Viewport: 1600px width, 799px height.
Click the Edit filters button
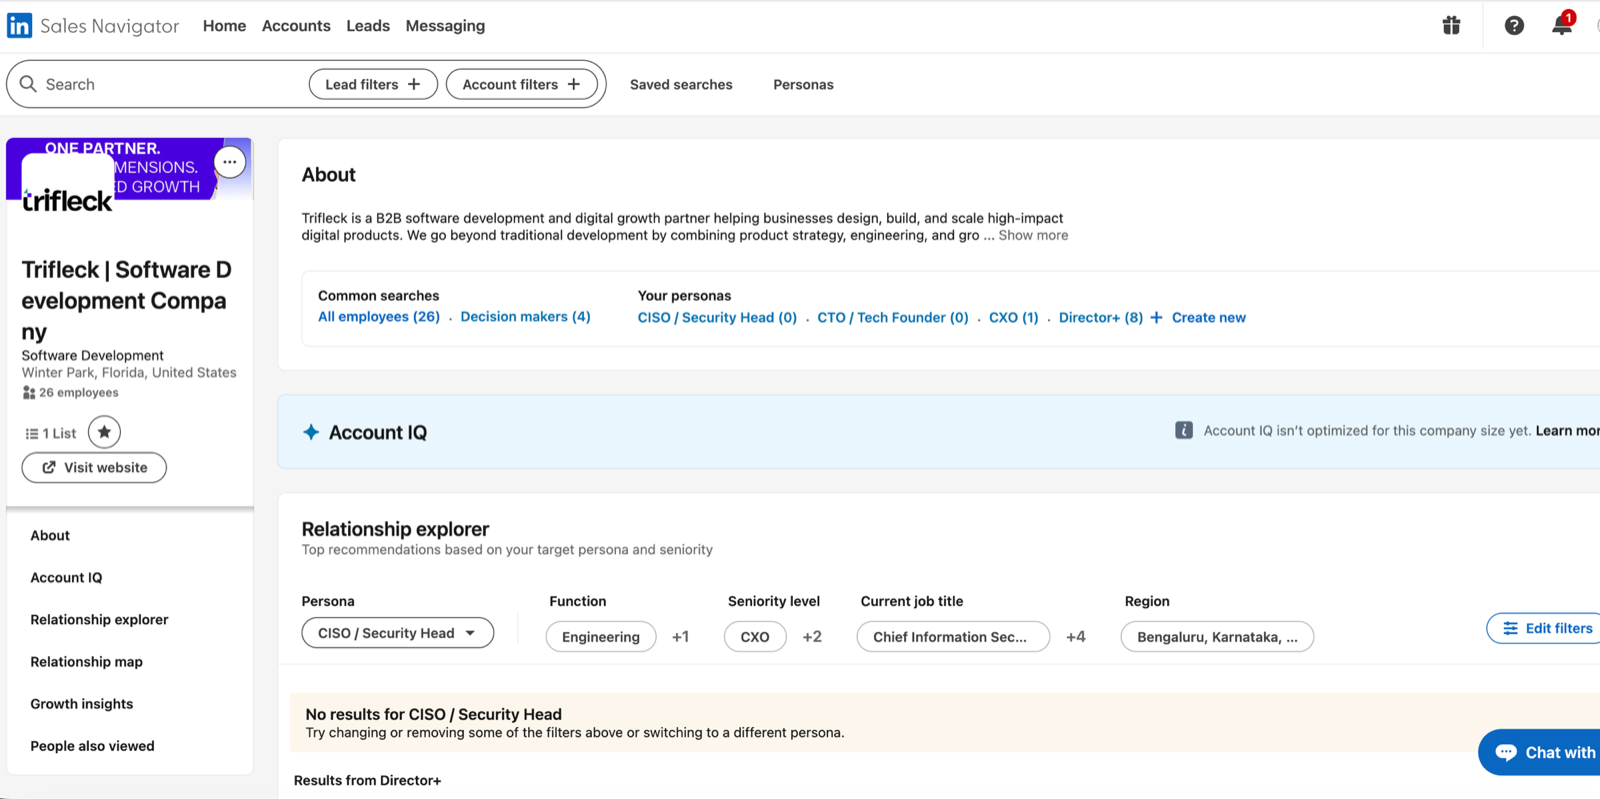(1545, 628)
